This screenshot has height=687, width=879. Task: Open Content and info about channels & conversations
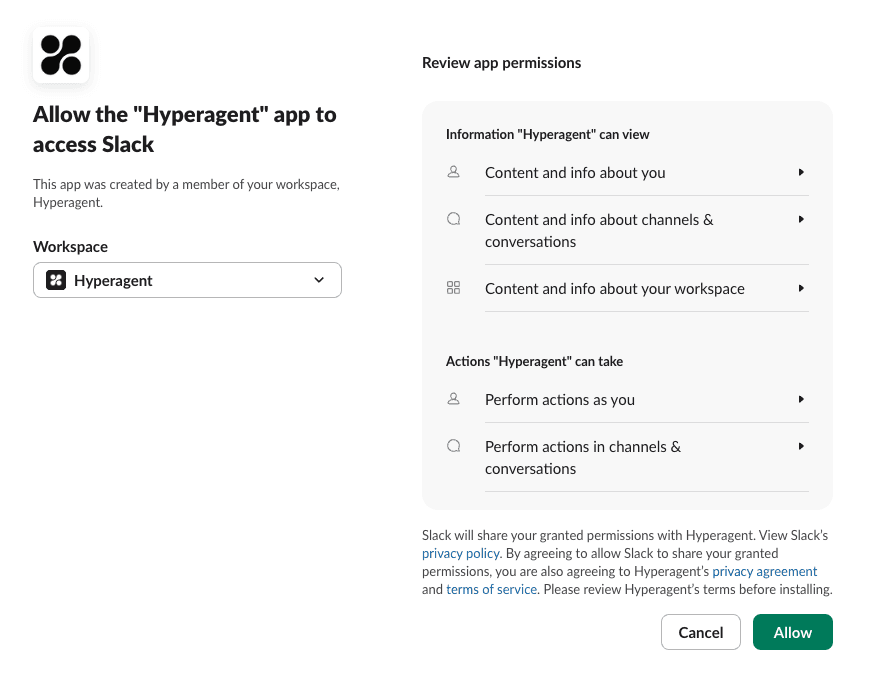pos(627,230)
